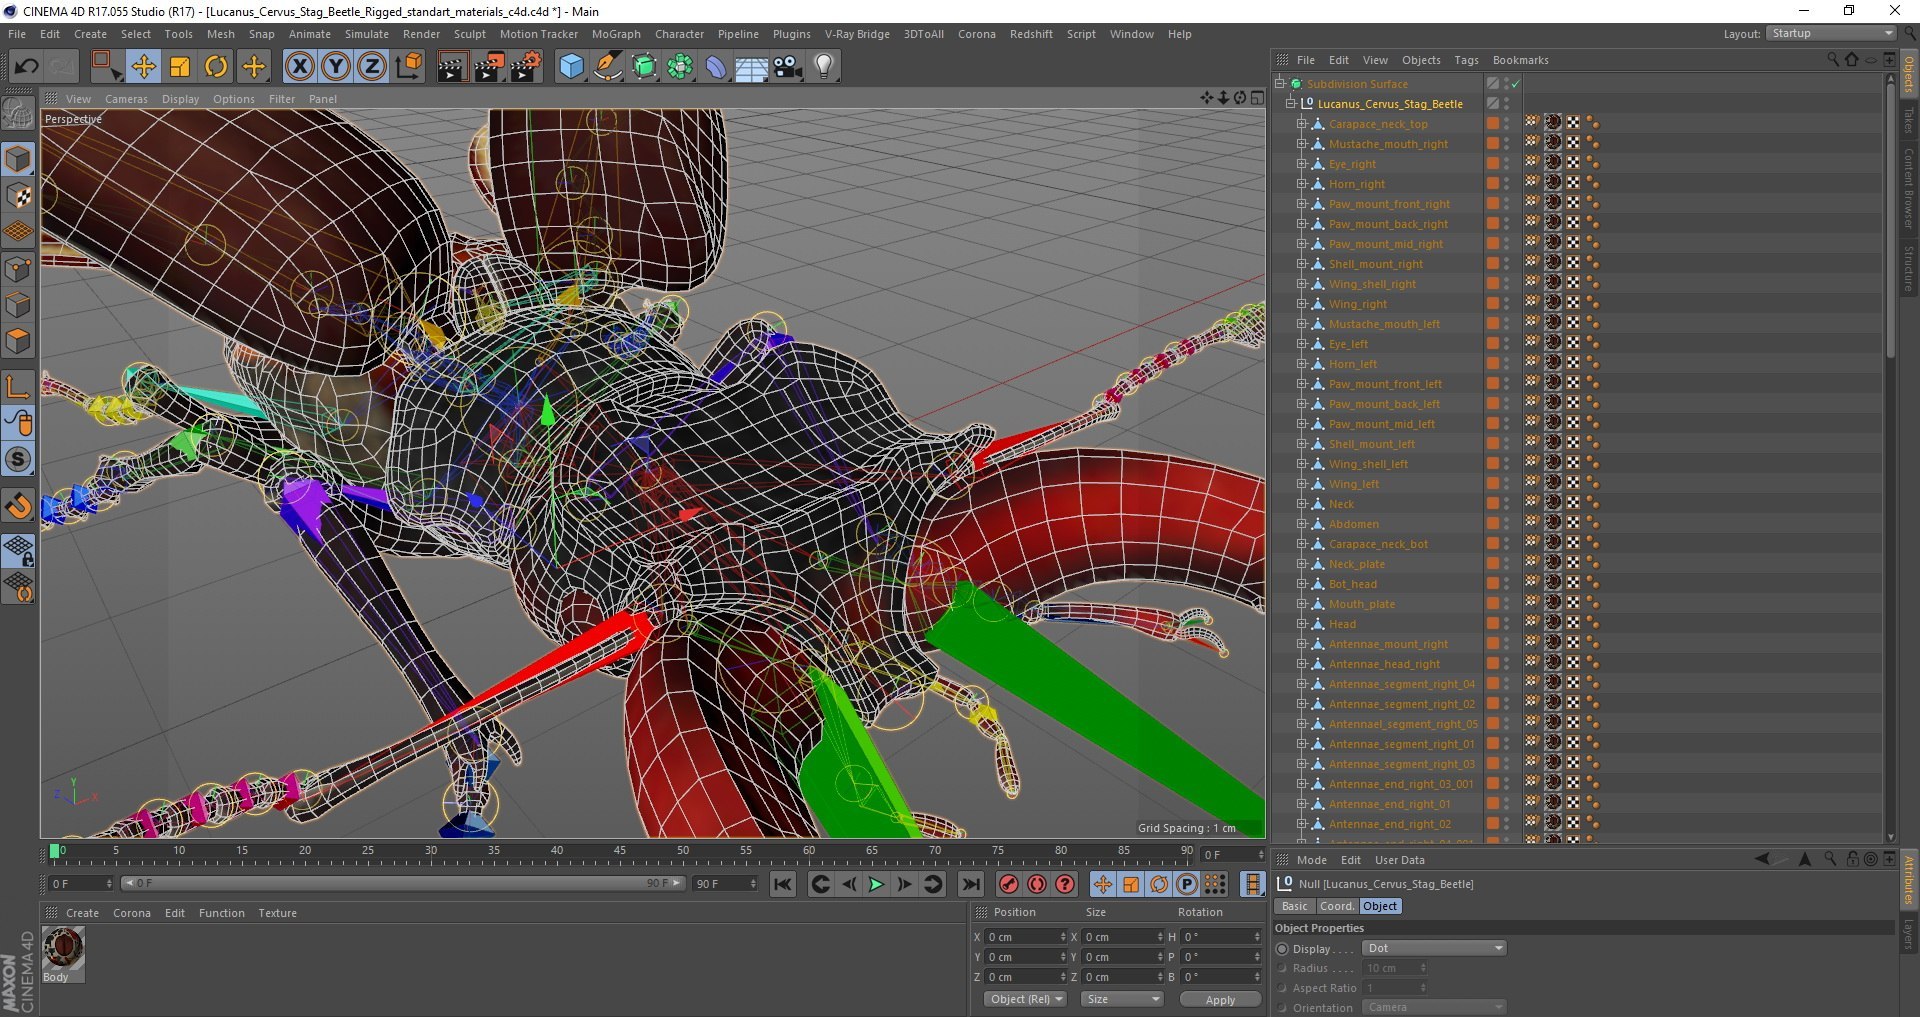The height and width of the screenshot is (1017, 1920).
Task: Collapse the Subdivision Surface hierarchy
Action: (1279, 83)
